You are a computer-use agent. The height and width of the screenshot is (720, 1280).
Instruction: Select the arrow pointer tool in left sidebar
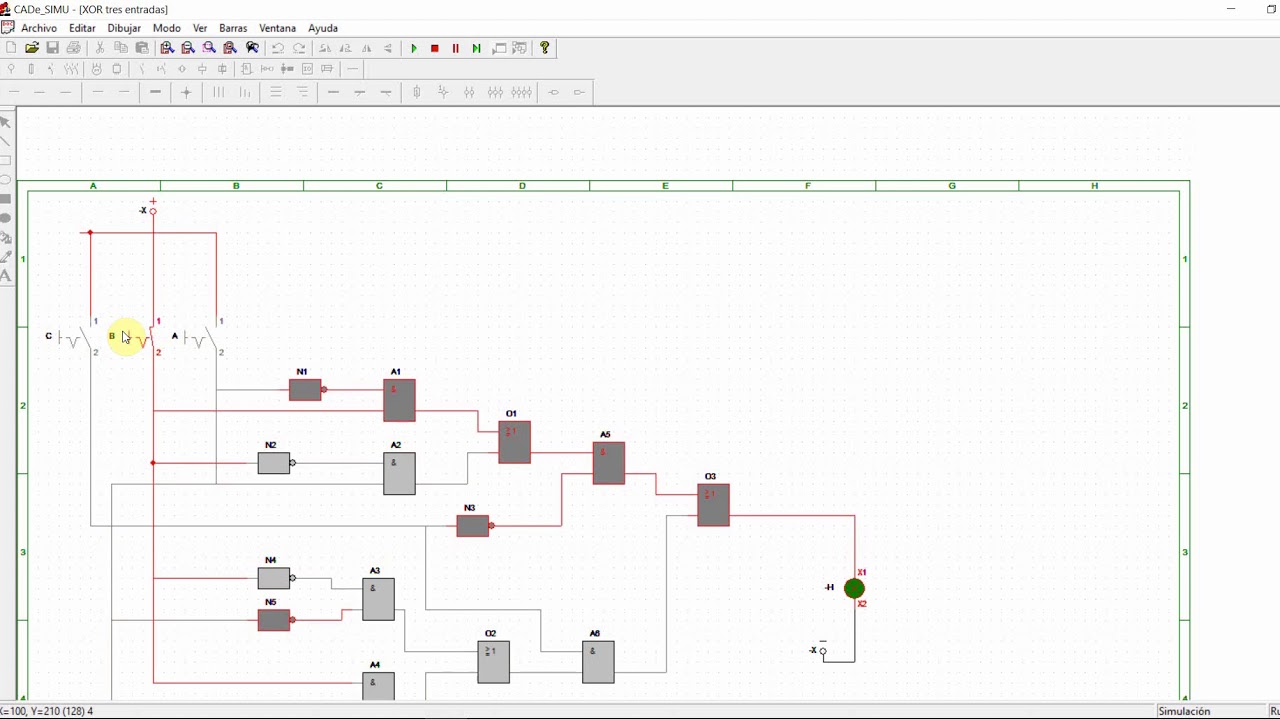[5, 122]
